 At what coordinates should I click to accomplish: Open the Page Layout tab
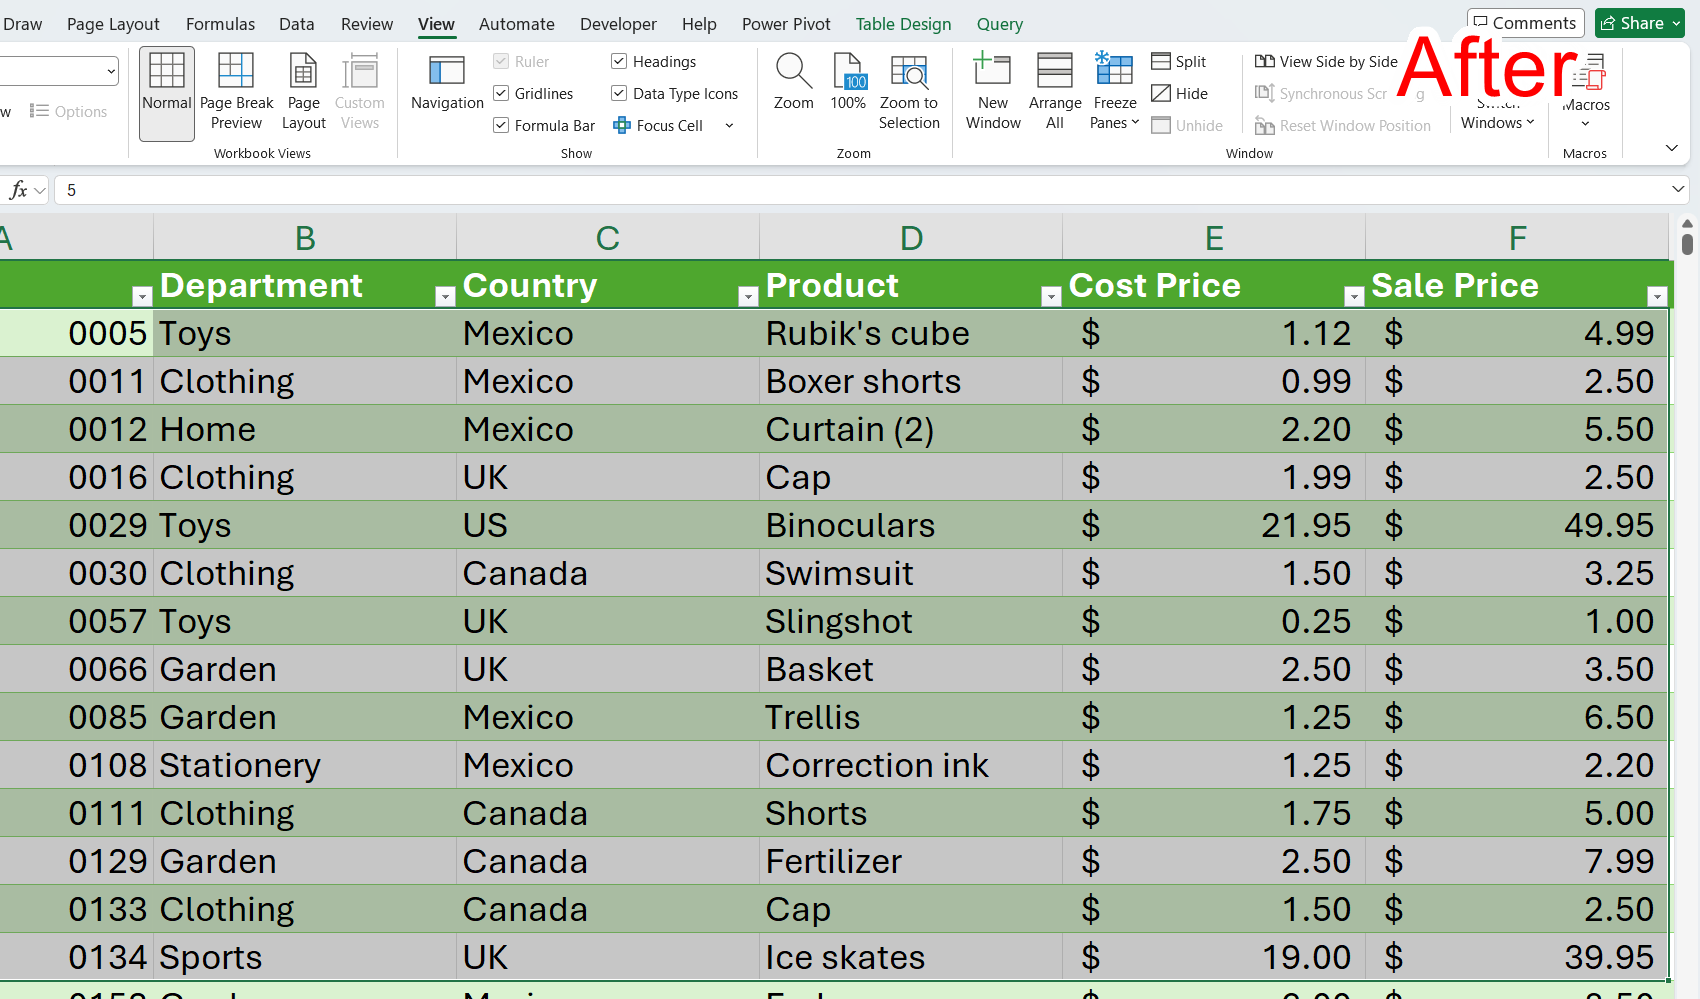pos(113,24)
